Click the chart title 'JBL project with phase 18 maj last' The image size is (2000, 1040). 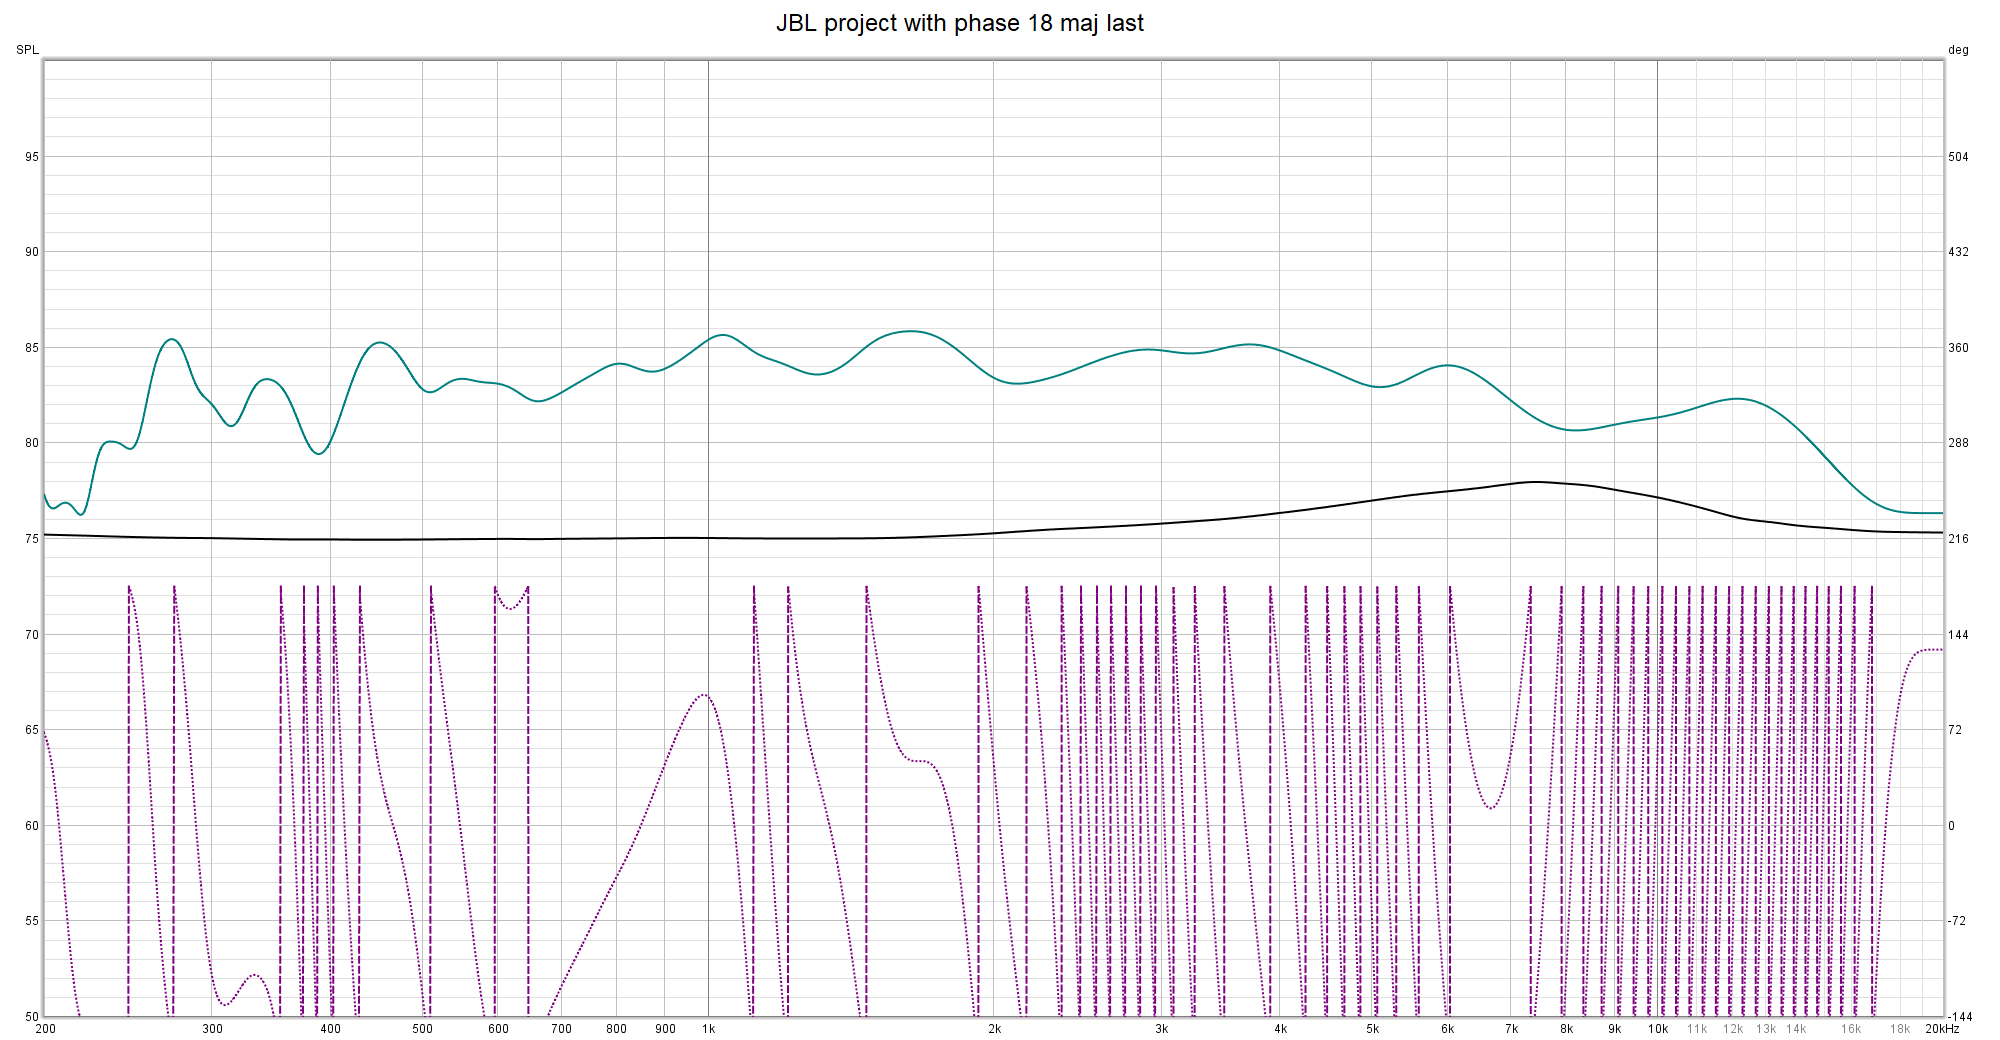(959, 23)
